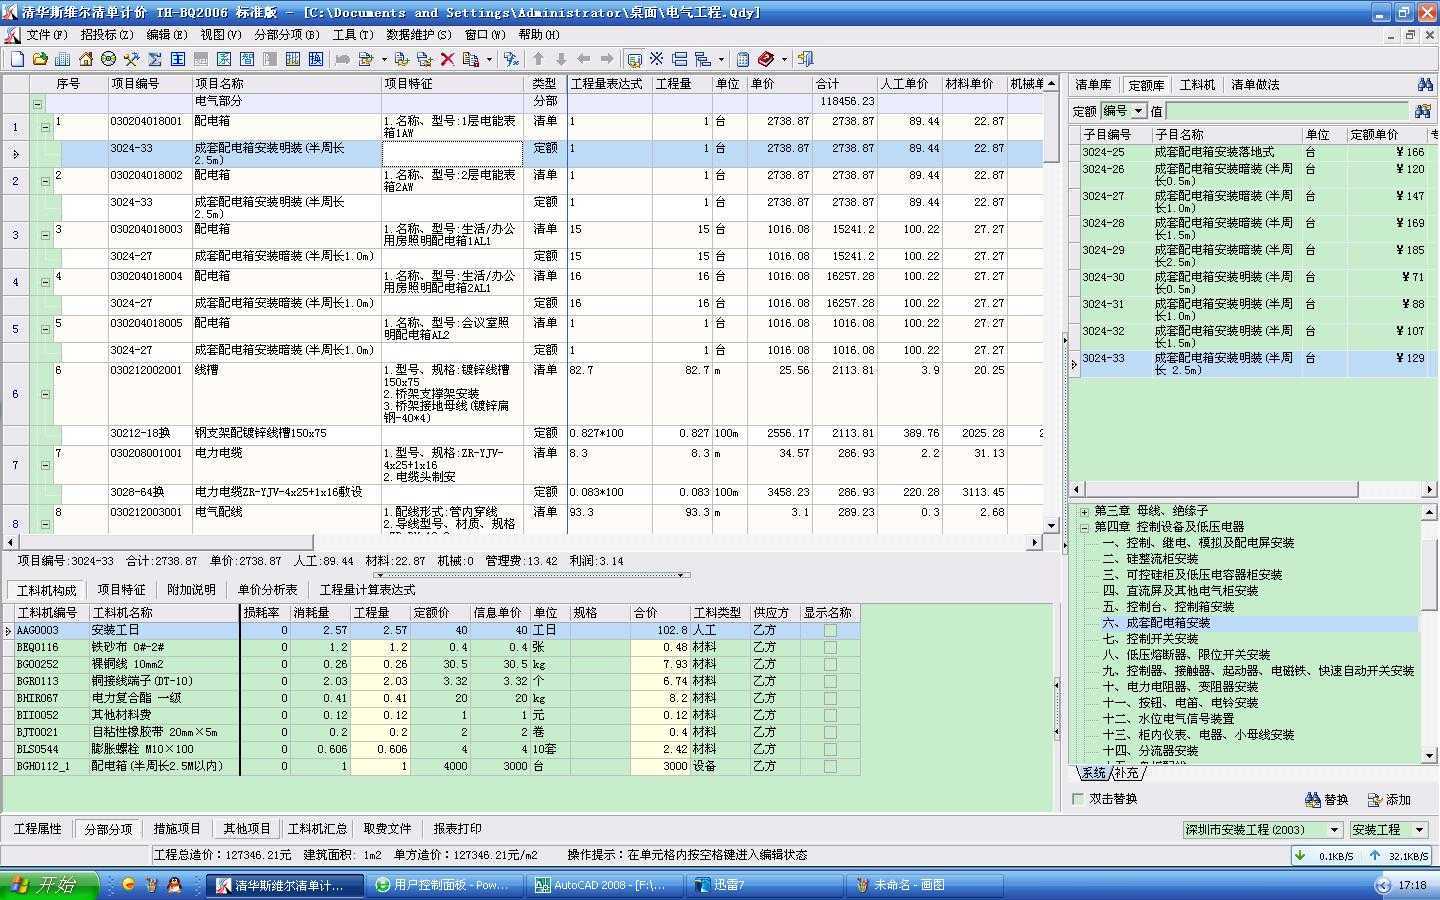Click the house icon in the toolbar
Screen dimensions: 1440x900
coord(86,59)
